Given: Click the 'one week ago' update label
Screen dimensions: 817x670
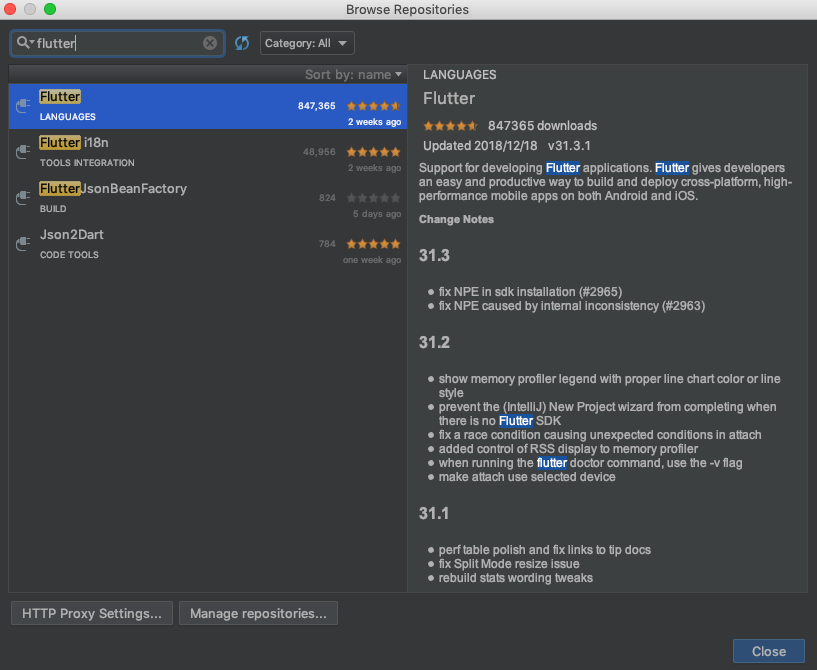Looking at the screenshot, I should [x=372, y=259].
